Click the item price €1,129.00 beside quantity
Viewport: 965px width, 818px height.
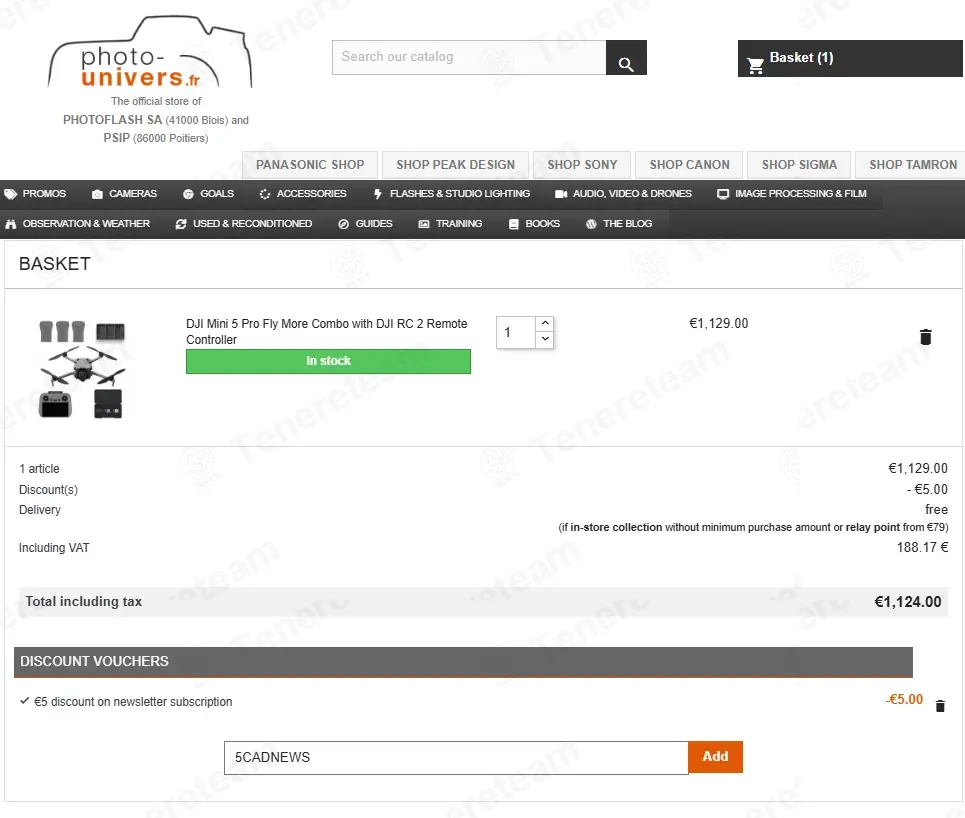coord(718,324)
